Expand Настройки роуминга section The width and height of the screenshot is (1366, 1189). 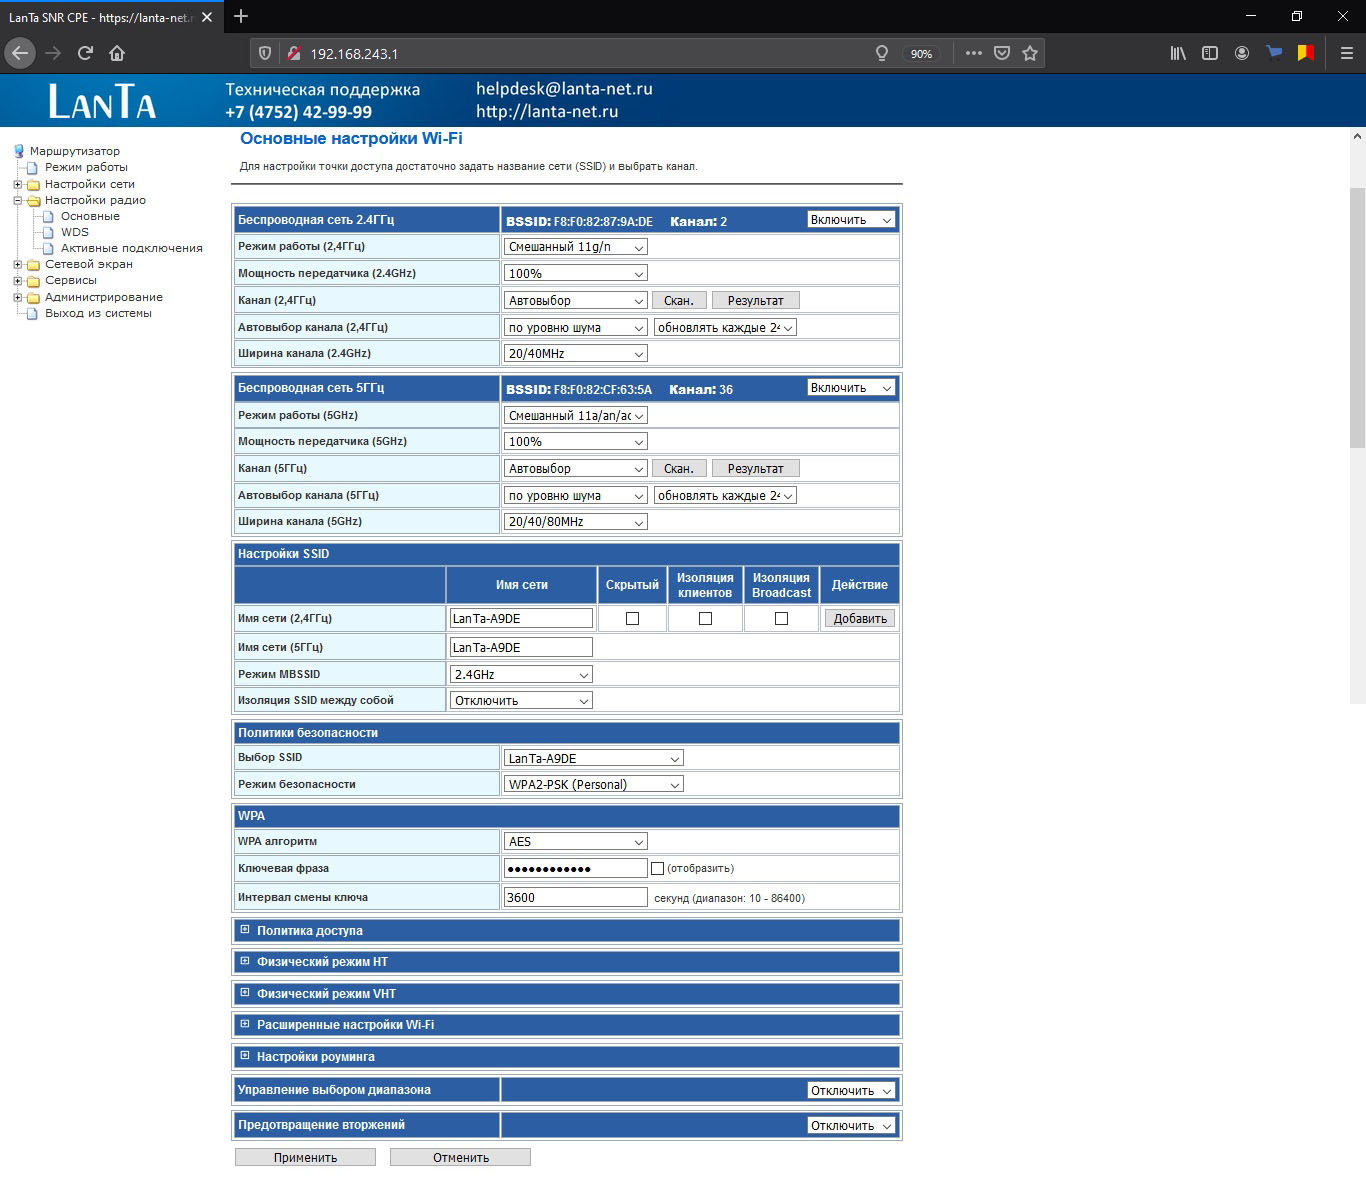[x=245, y=1056]
